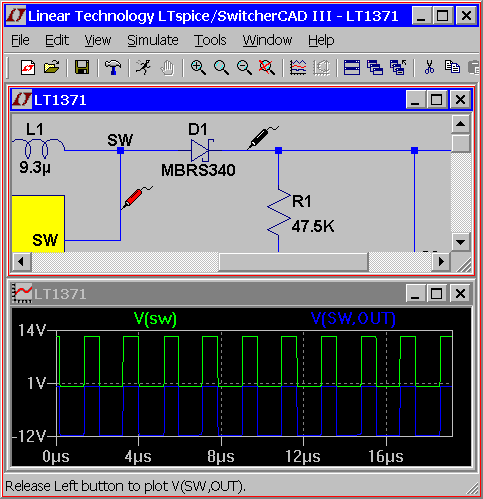
Task: Select the L1 inductor symbol
Action: 39,149
